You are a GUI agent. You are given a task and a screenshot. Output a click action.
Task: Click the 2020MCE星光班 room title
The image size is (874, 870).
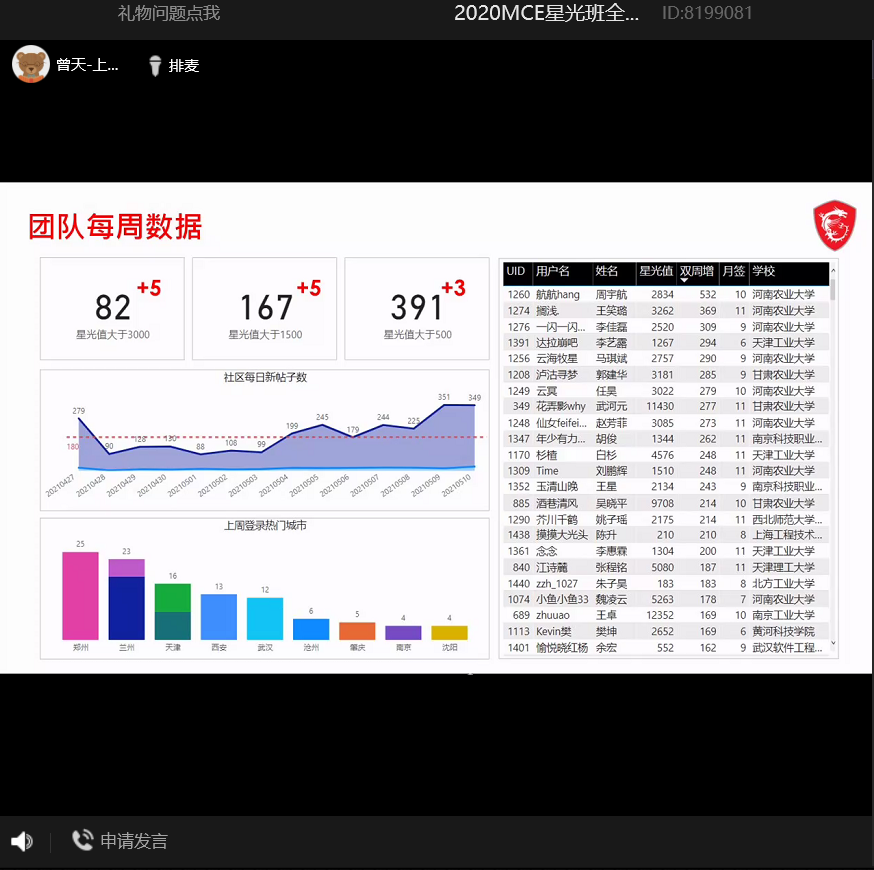click(x=546, y=13)
